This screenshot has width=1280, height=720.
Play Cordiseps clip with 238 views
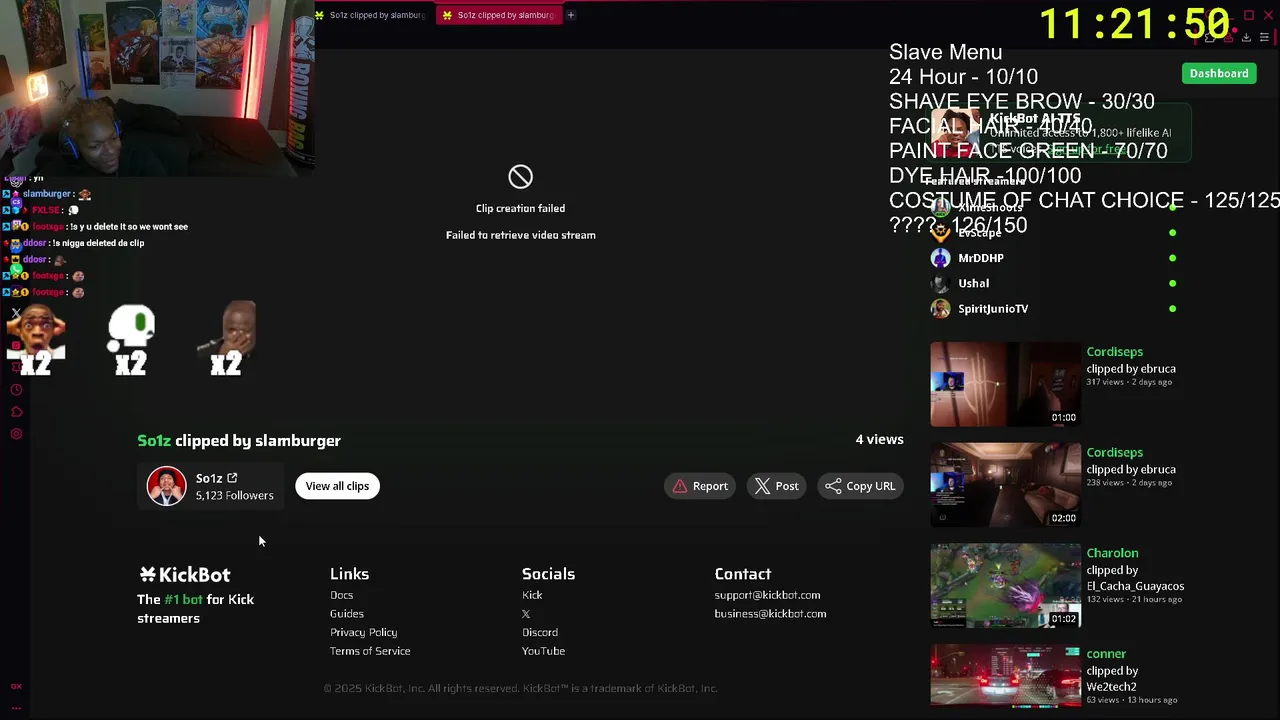click(1005, 485)
